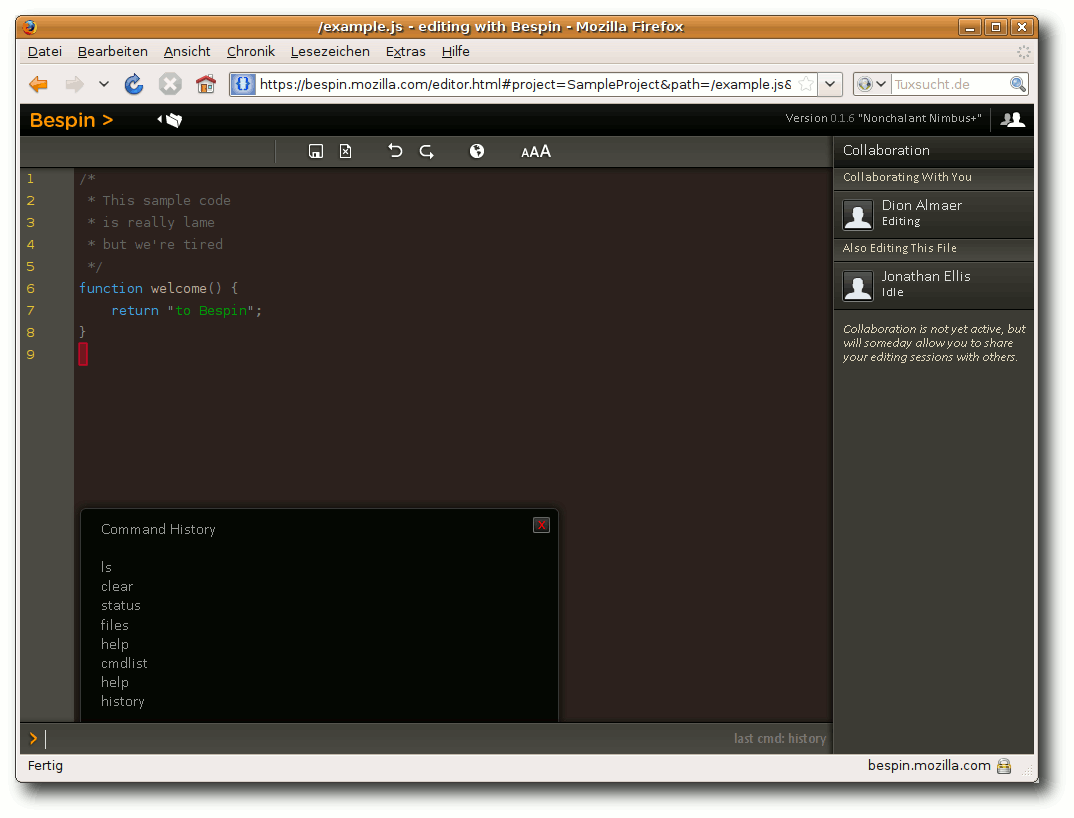
Task: Click the search magnifier icon
Action: [x=1018, y=84]
